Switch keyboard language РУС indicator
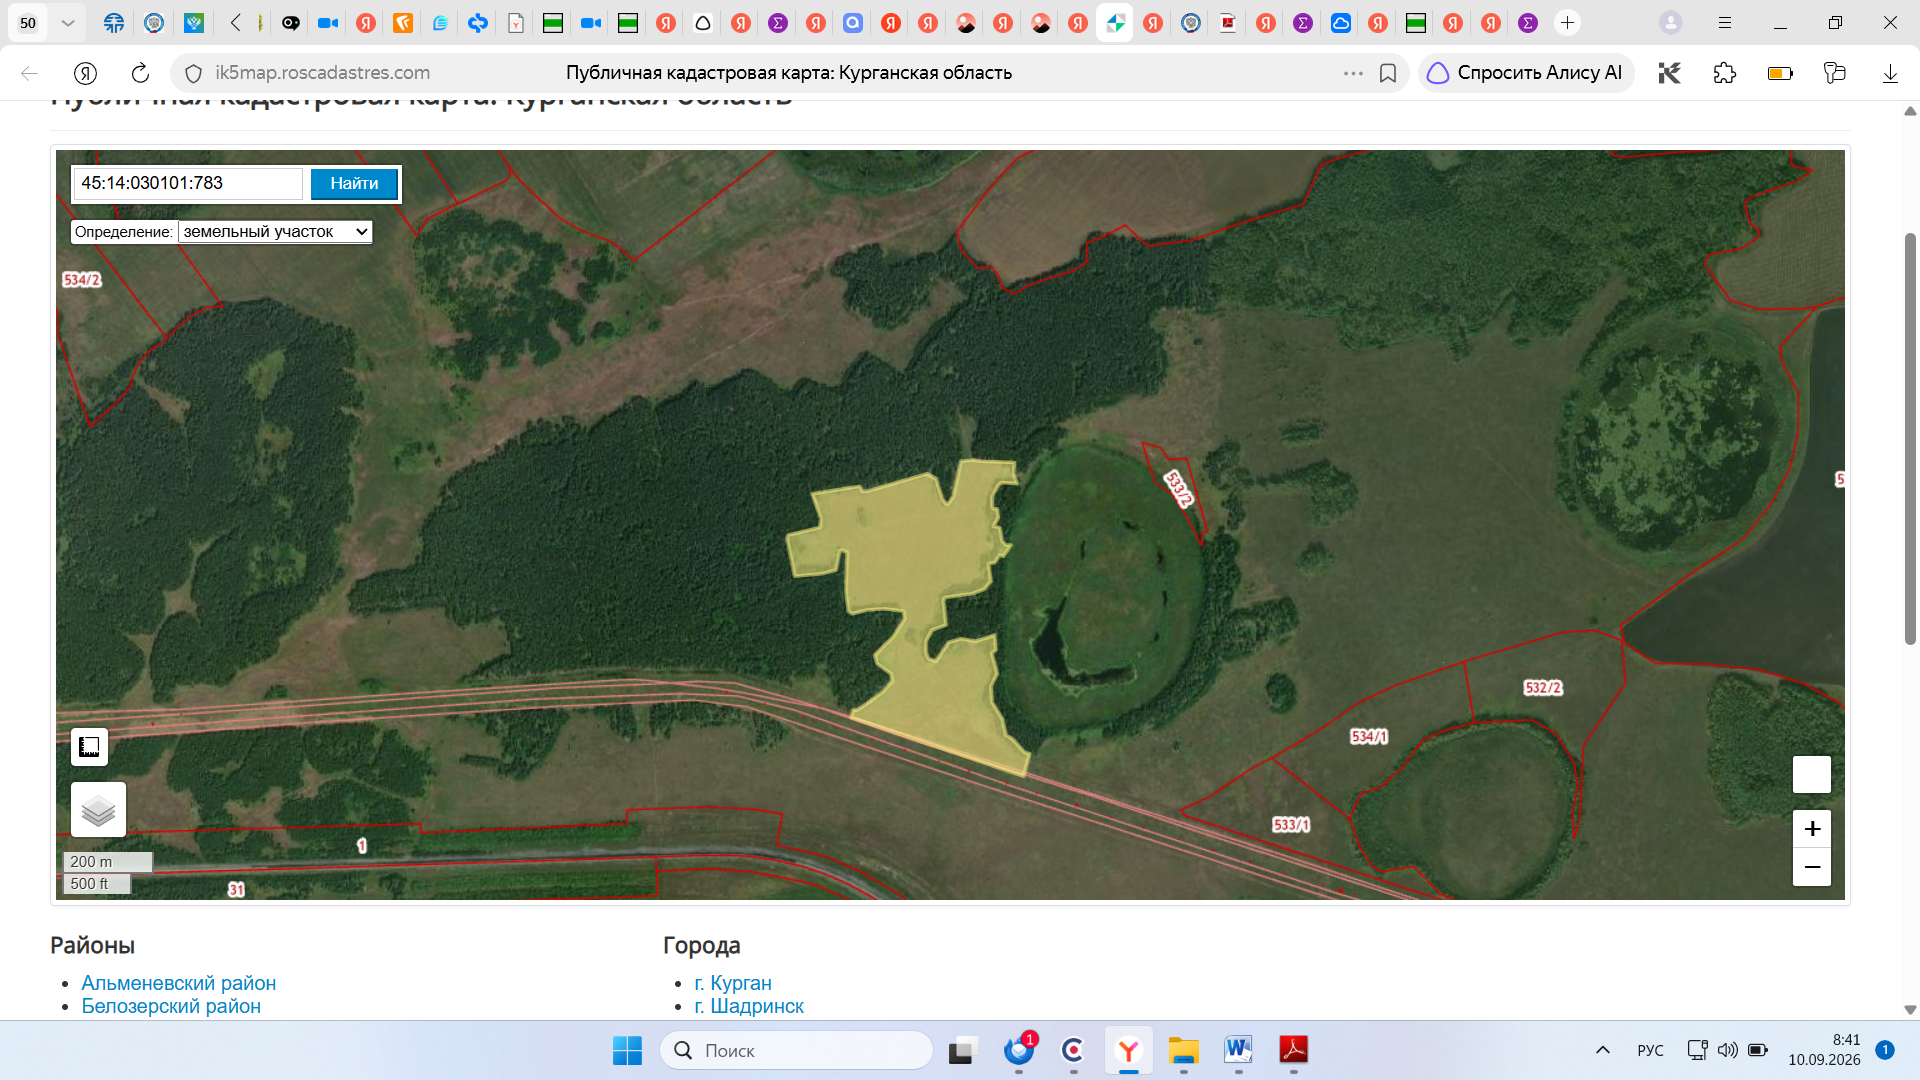Image resolution: width=1920 pixels, height=1080 pixels. coord(1651,1051)
